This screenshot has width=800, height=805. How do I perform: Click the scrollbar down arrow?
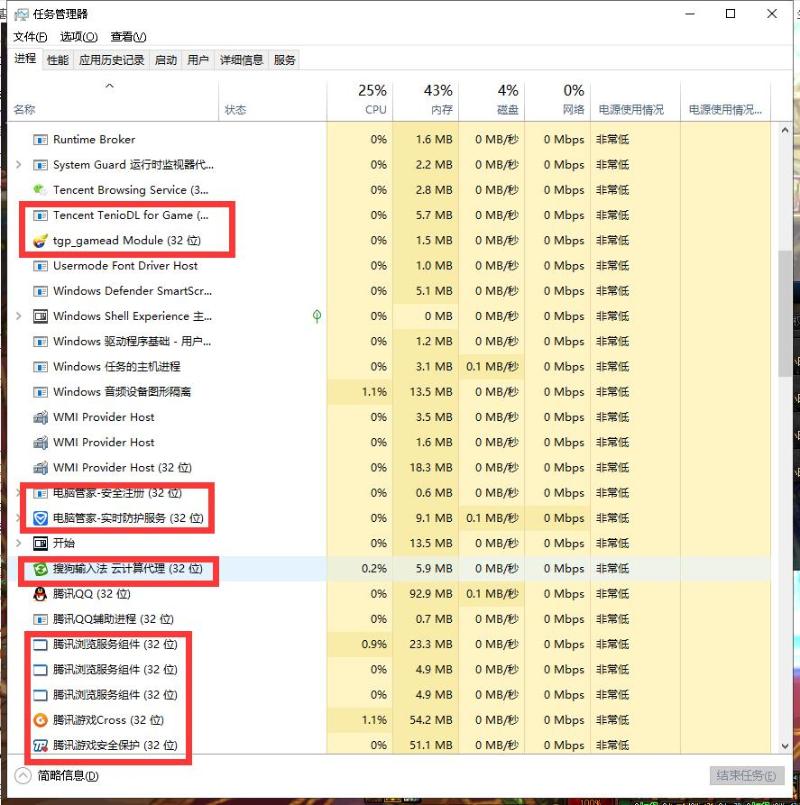785,746
